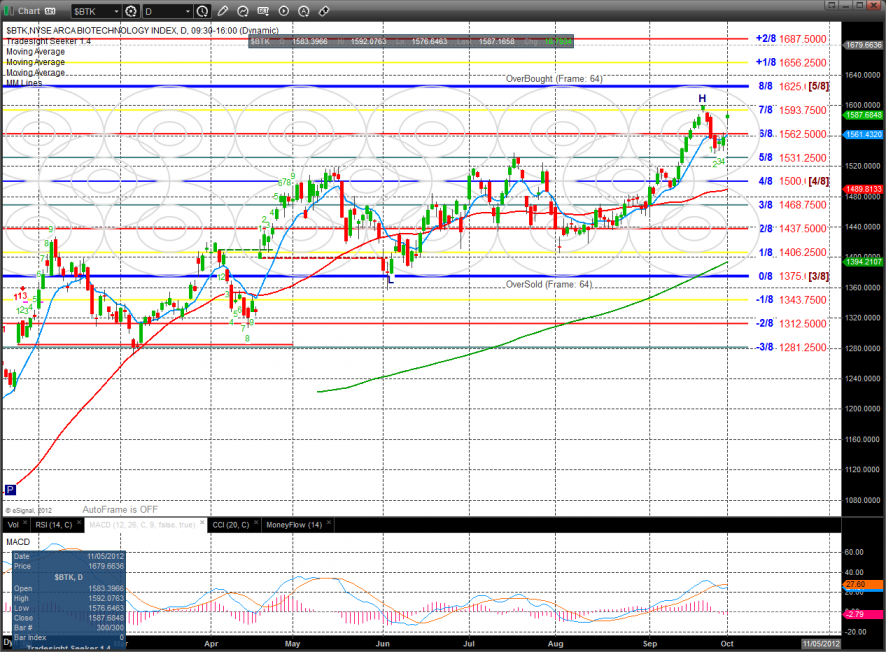Screen dimensions: 886x652
Task: Click the chart window icon in title bar
Action: click(9, 11)
